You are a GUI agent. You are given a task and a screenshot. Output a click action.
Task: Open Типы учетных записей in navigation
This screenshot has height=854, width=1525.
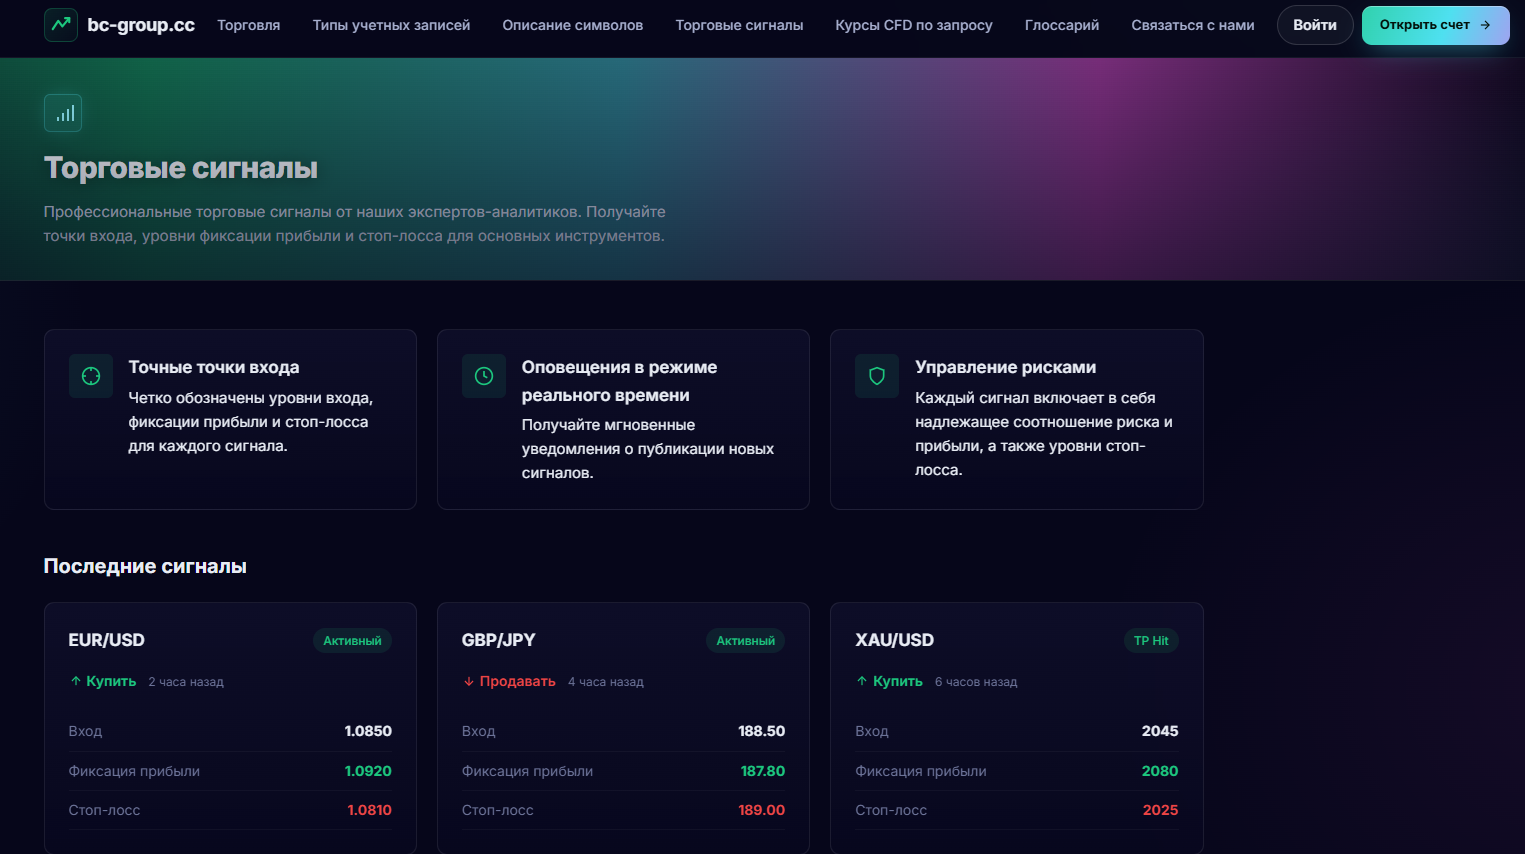[x=391, y=25]
